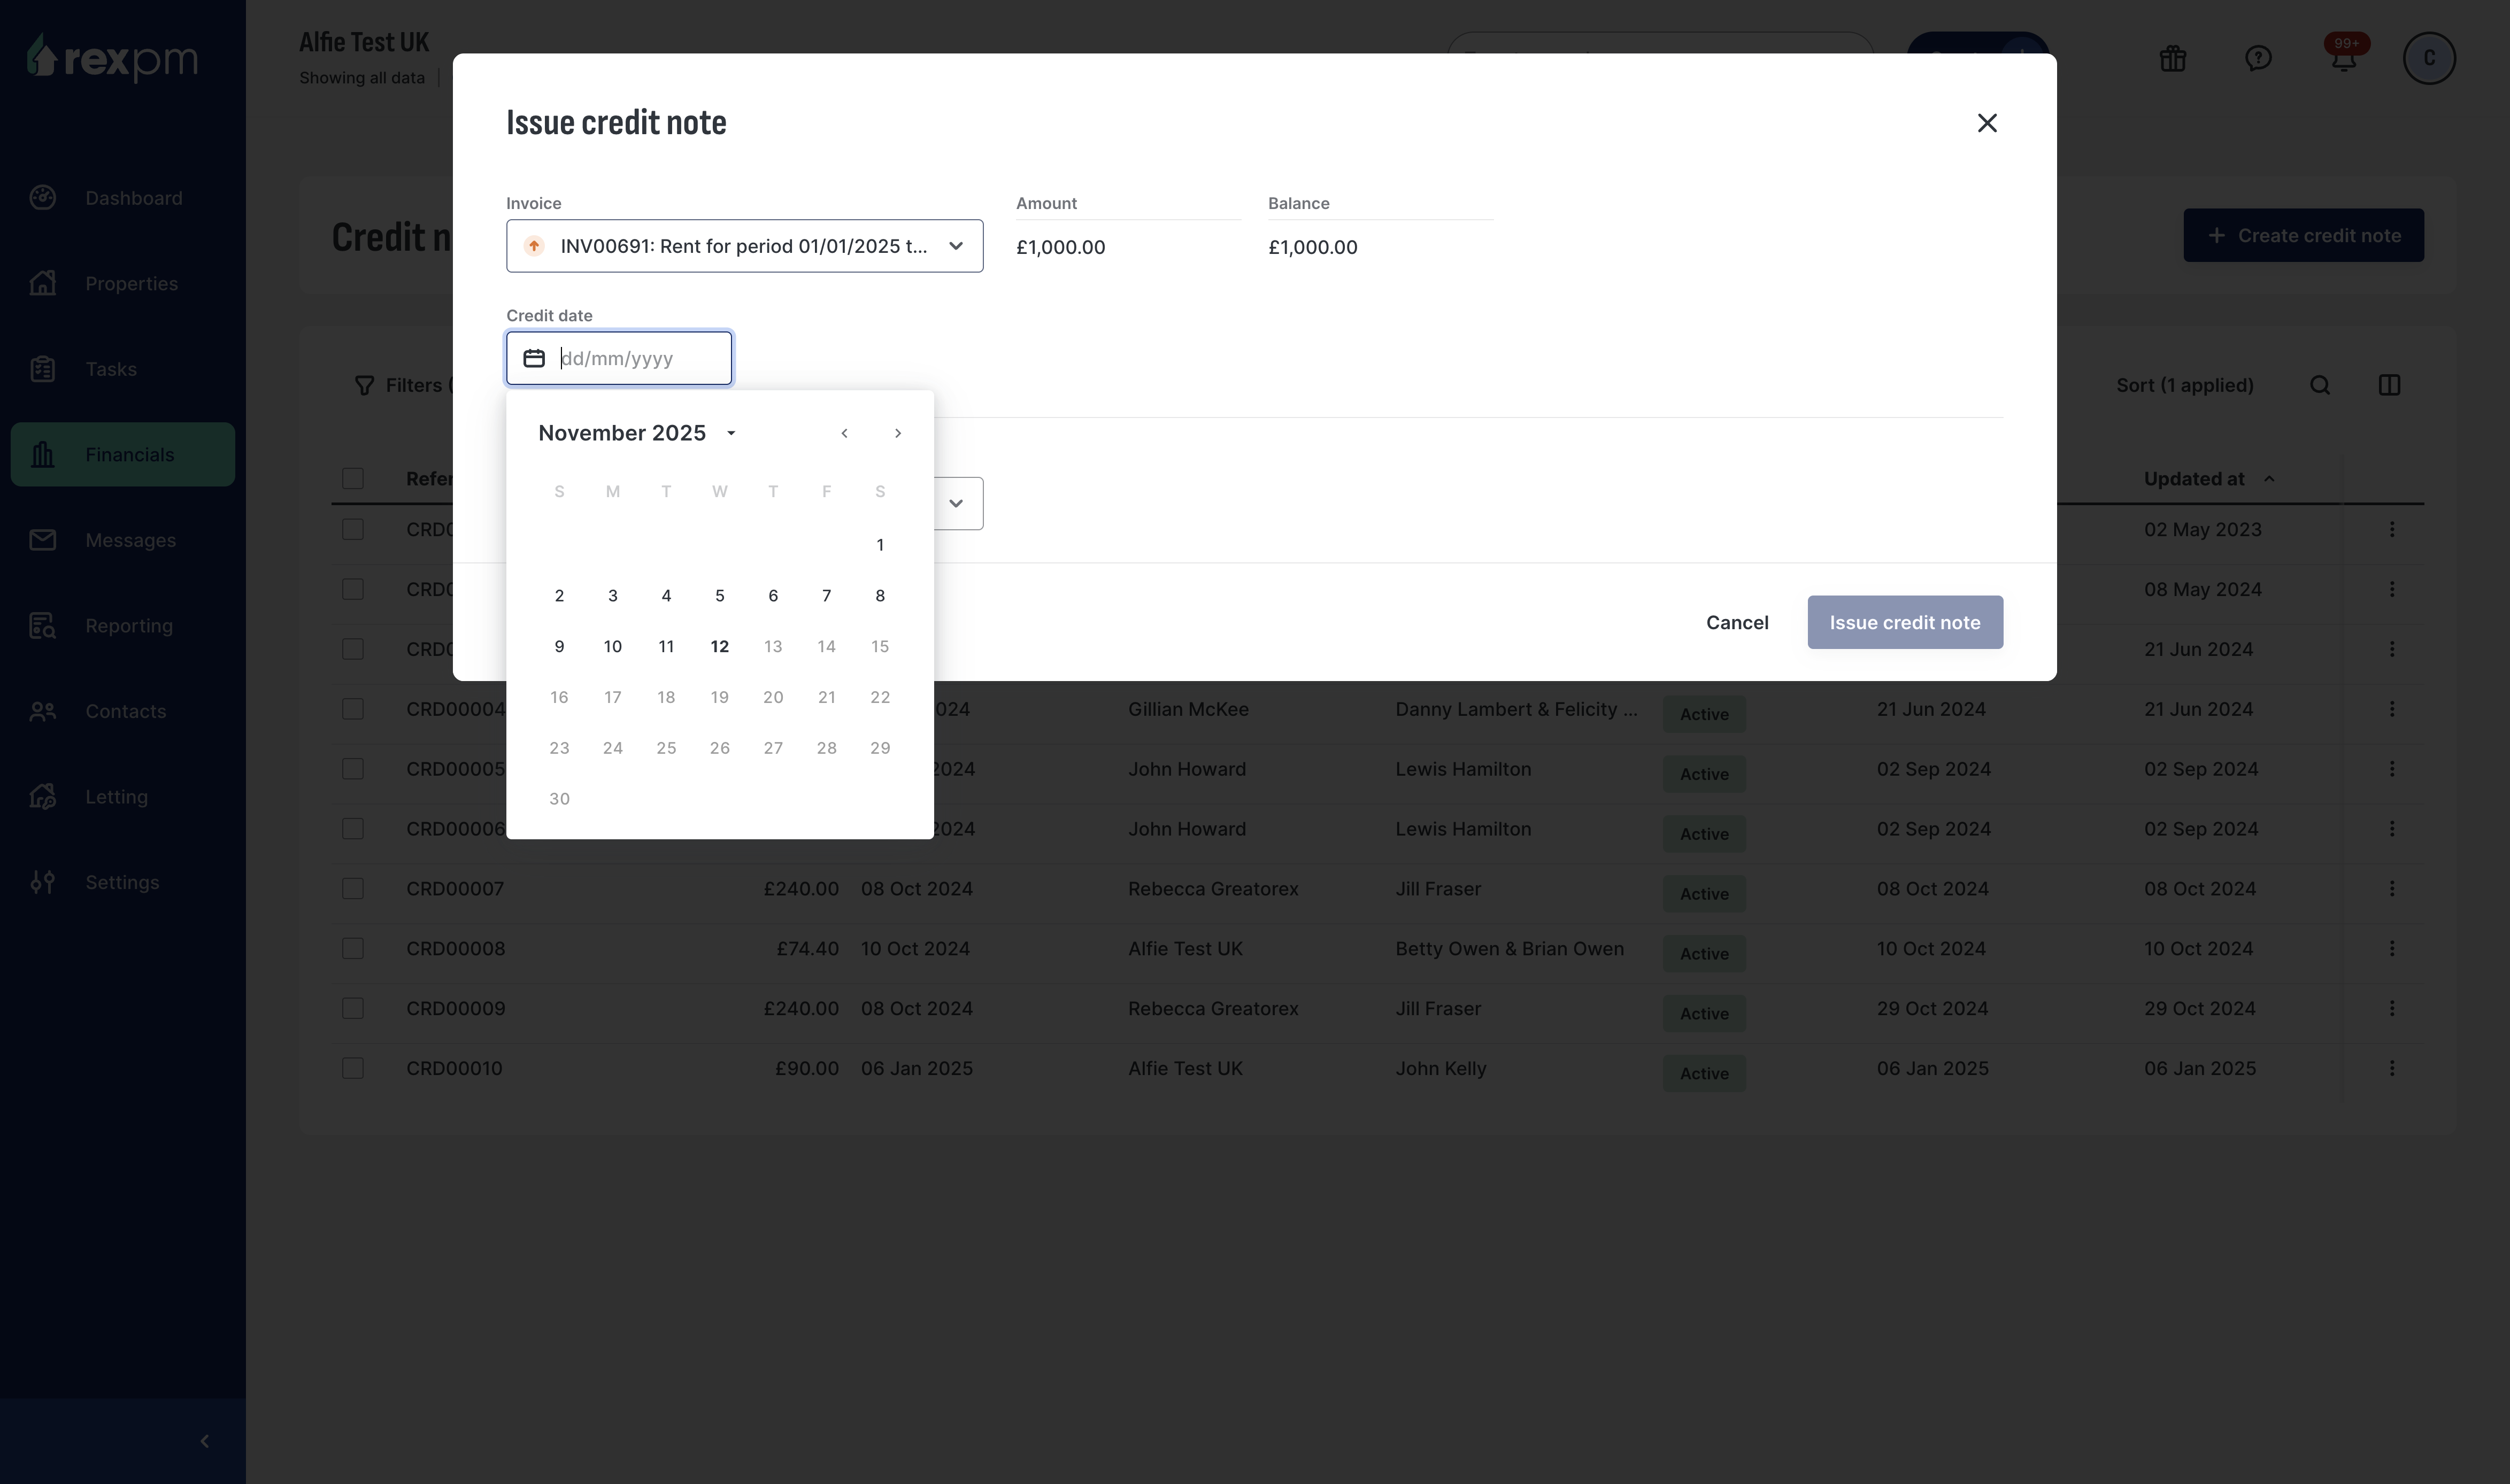The image size is (2510, 1484).
Task: Pick November 5 in the date picker
Action: click(x=719, y=596)
